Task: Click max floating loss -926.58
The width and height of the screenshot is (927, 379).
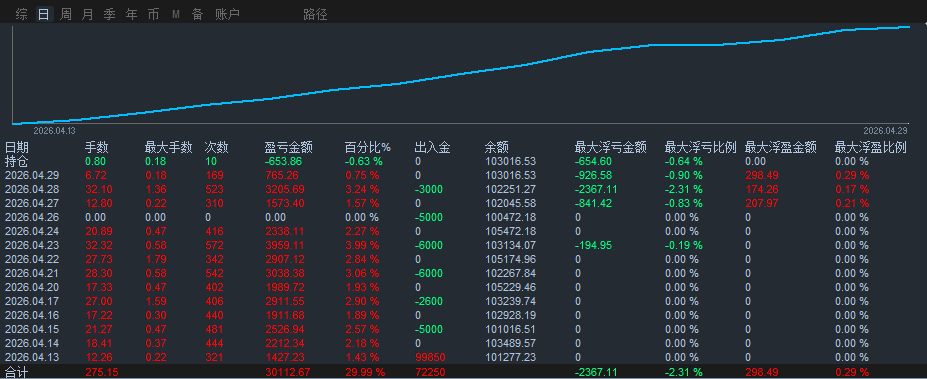Action: 593,176
